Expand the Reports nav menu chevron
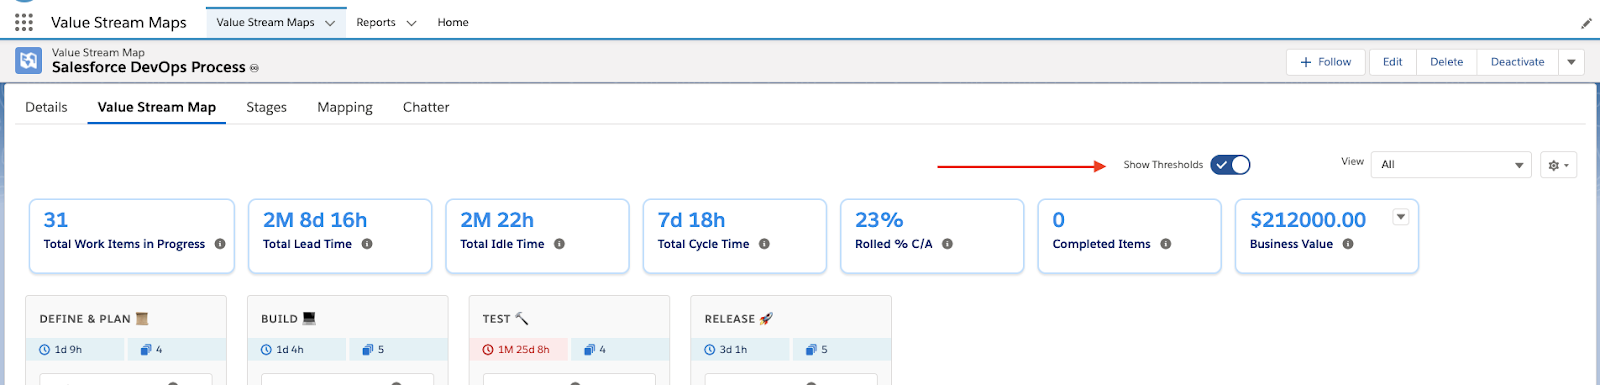Image resolution: width=1600 pixels, height=385 pixels. pos(411,23)
